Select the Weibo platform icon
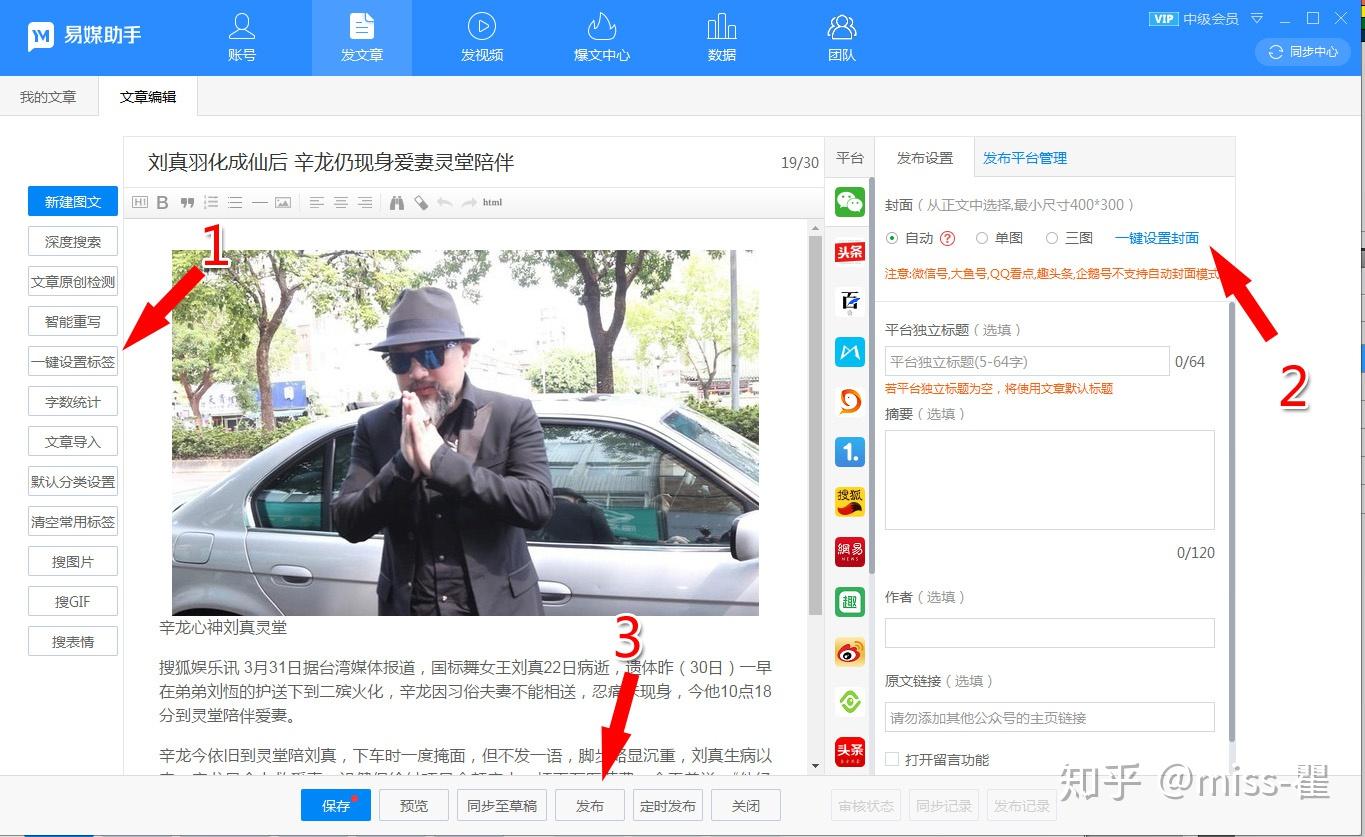Viewport: 1365px width, 837px height. click(850, 652)
